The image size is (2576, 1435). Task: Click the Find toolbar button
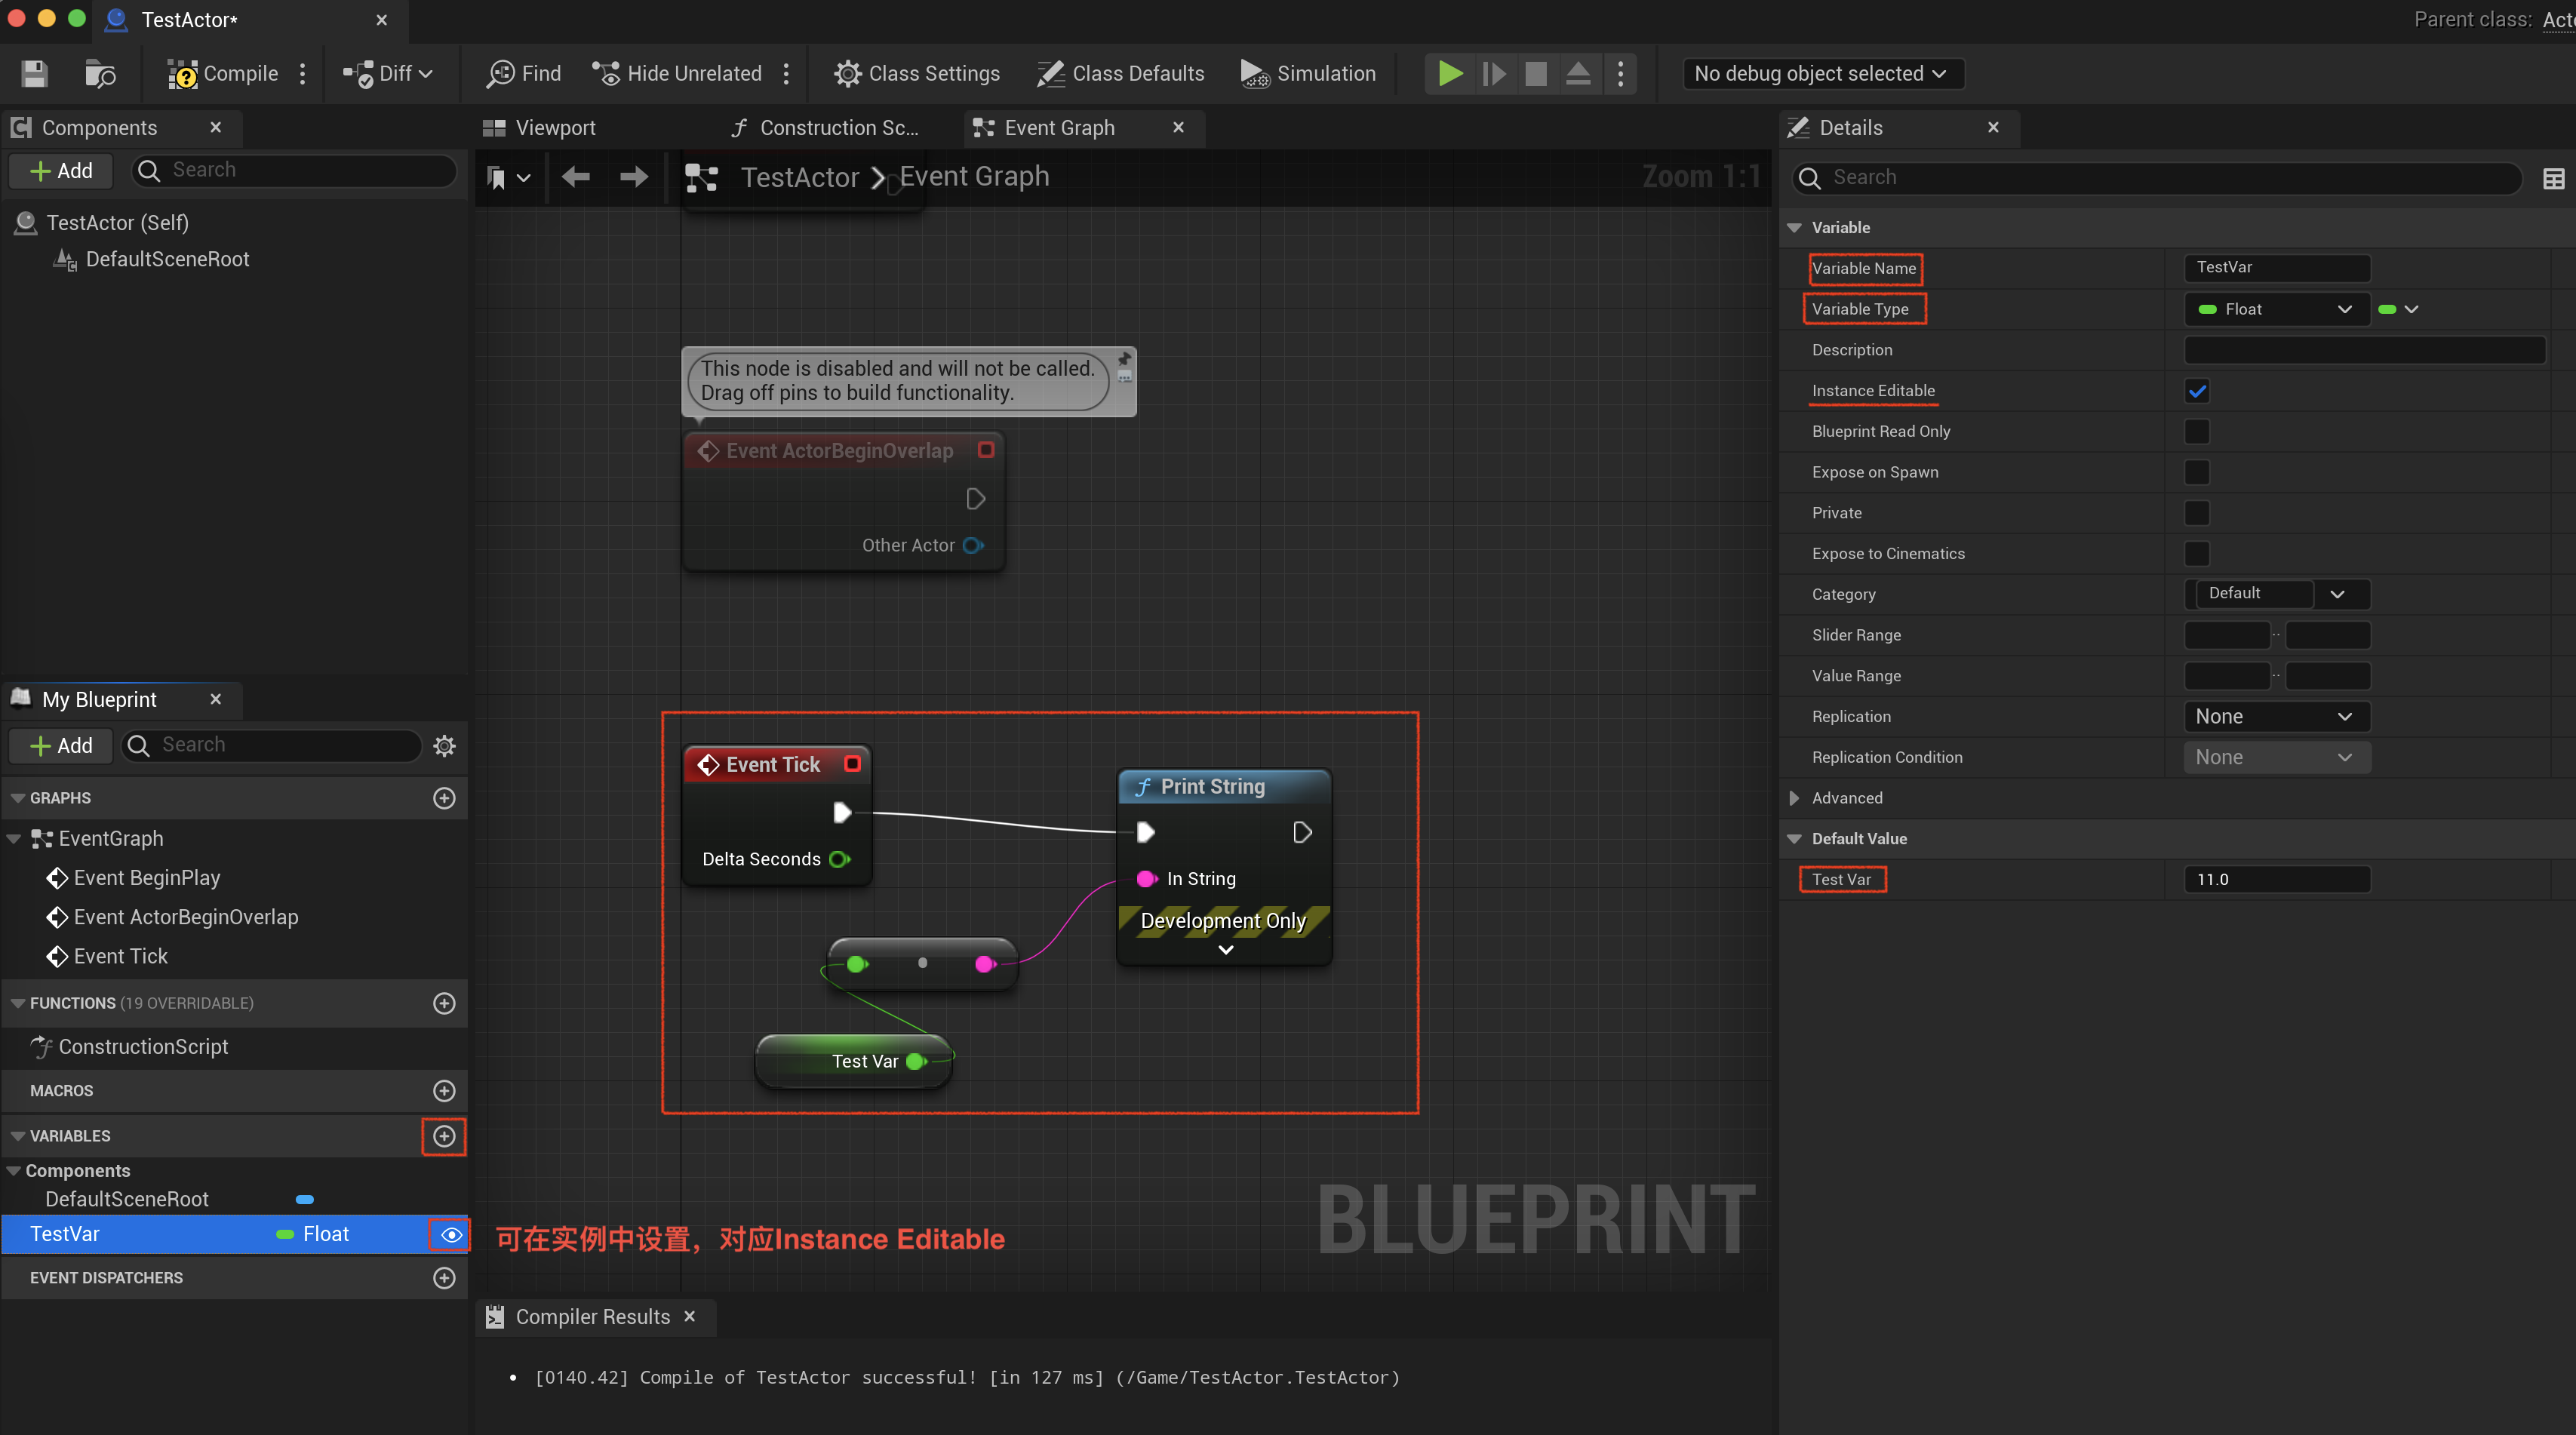[524, 73]
